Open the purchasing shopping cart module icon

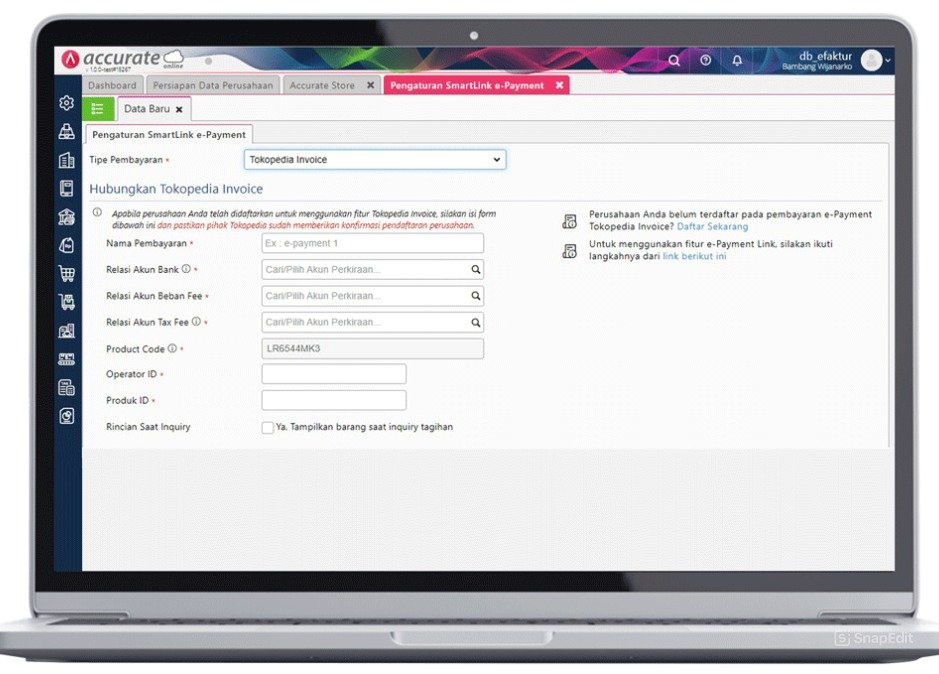click(x=66, y=273)
